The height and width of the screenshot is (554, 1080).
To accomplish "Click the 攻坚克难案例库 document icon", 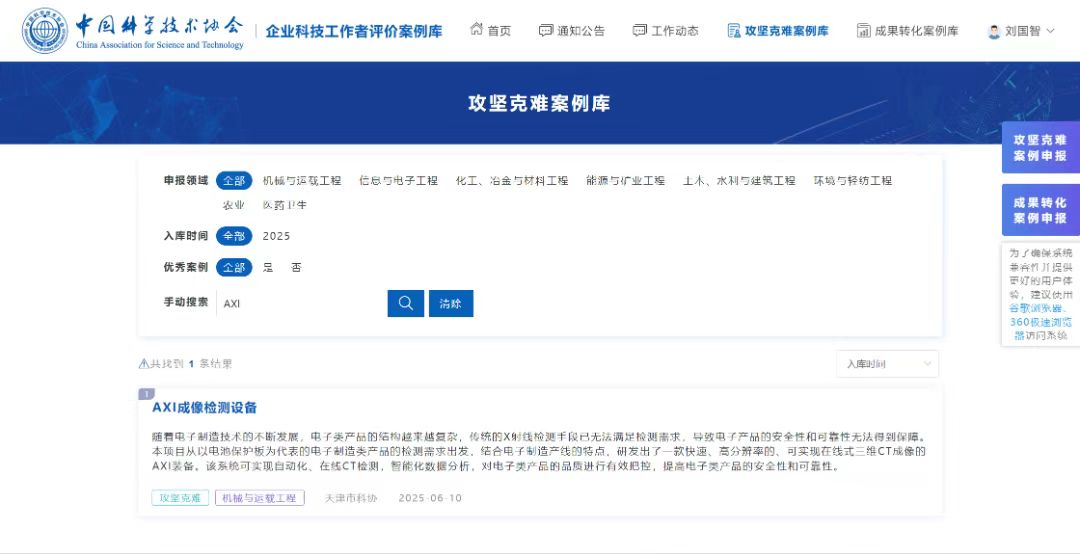I will point(734,31).
